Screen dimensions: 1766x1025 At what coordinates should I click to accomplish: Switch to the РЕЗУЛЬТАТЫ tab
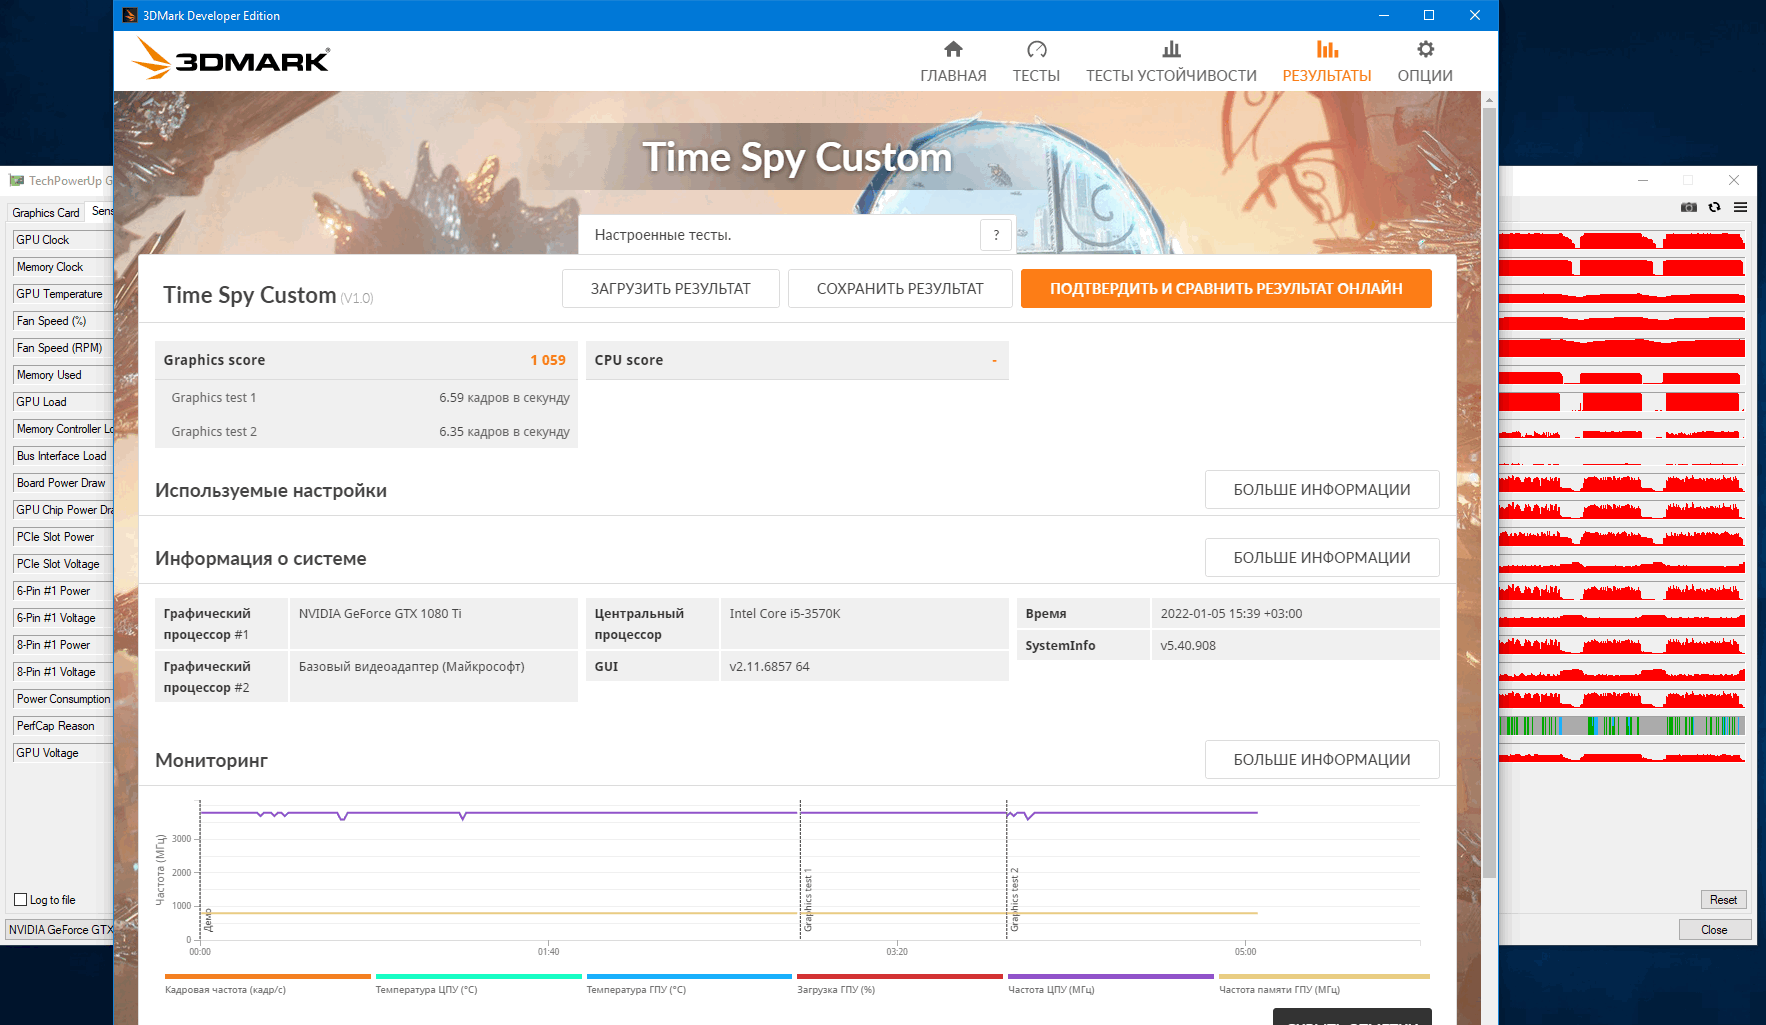[x=1326, y=61]
